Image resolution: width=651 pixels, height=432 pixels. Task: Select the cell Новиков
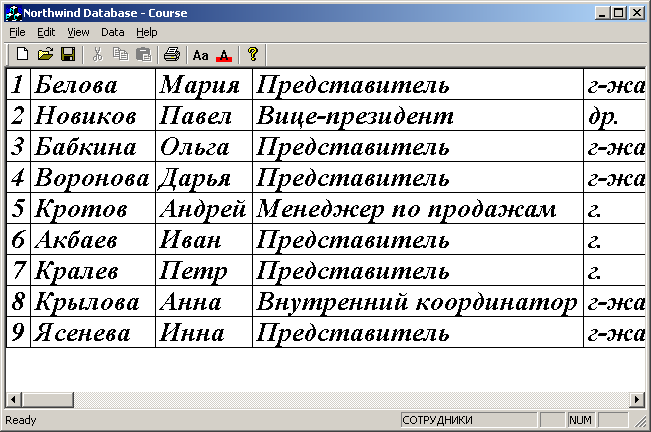tap(93, 115)
